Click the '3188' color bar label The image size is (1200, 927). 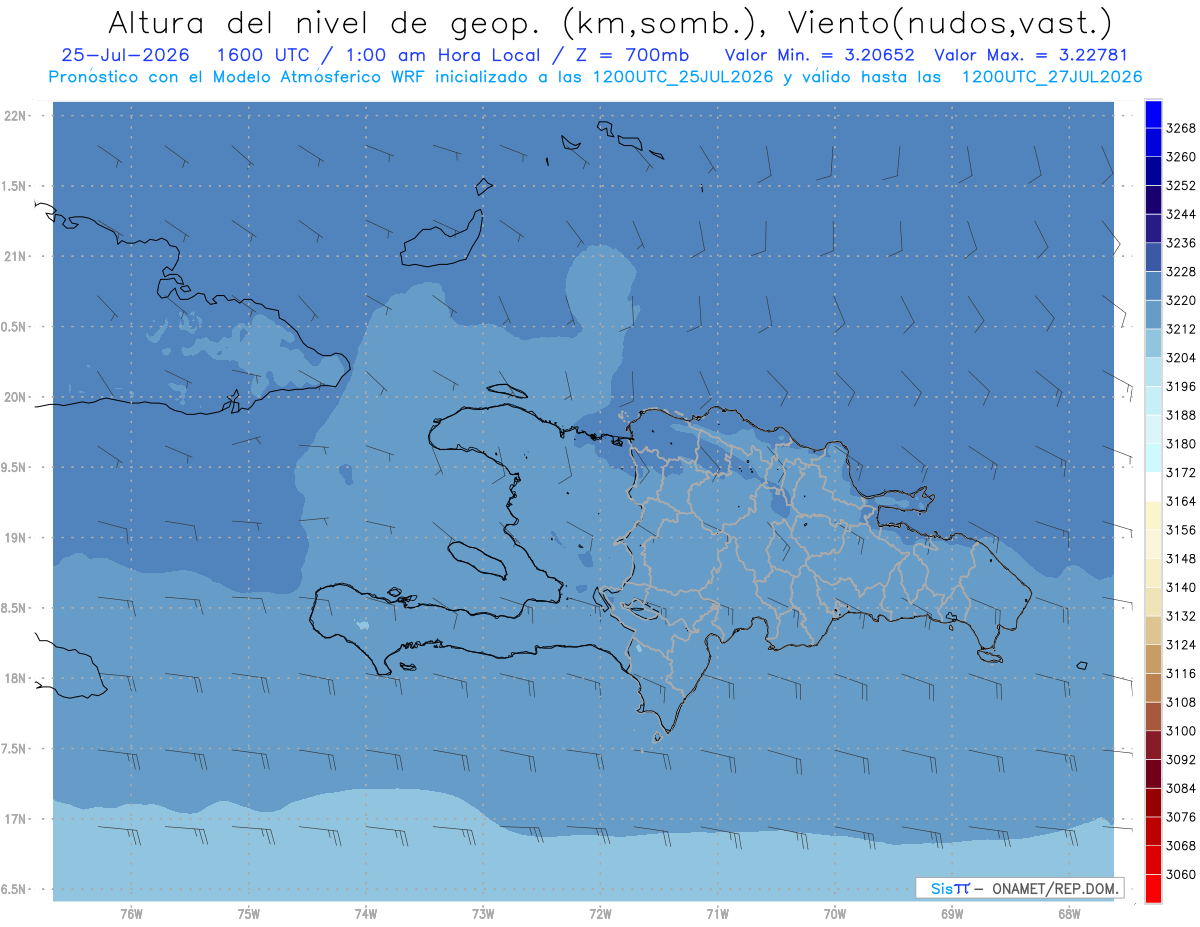point(1181,415)
